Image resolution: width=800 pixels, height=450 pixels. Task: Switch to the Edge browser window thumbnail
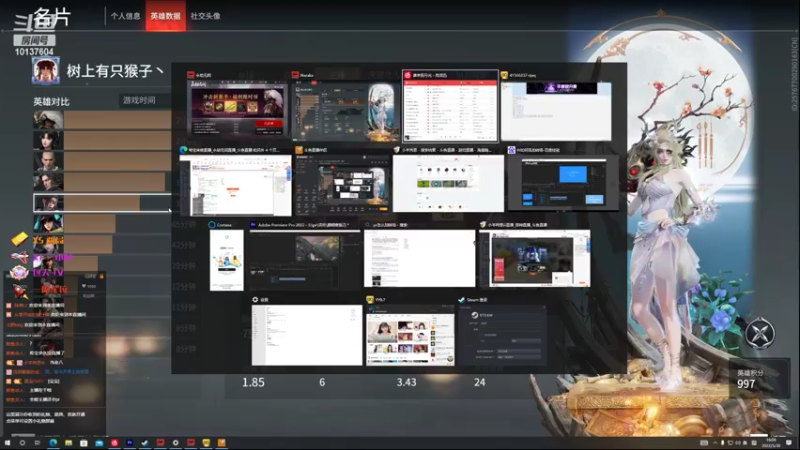[x=235, y=185]
